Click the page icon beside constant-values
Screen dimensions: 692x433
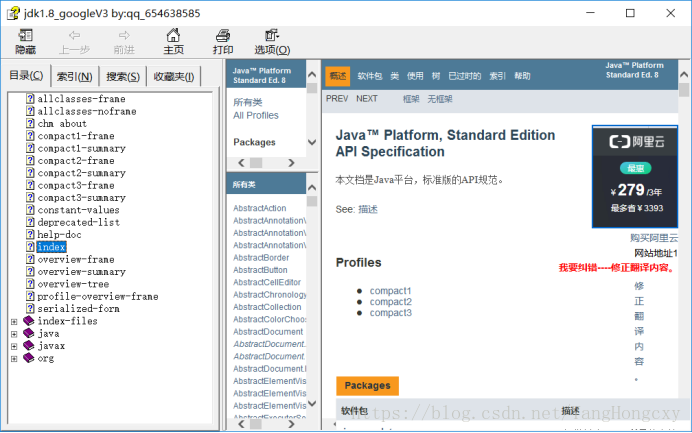pyautogui.click(x=30, y=210)
